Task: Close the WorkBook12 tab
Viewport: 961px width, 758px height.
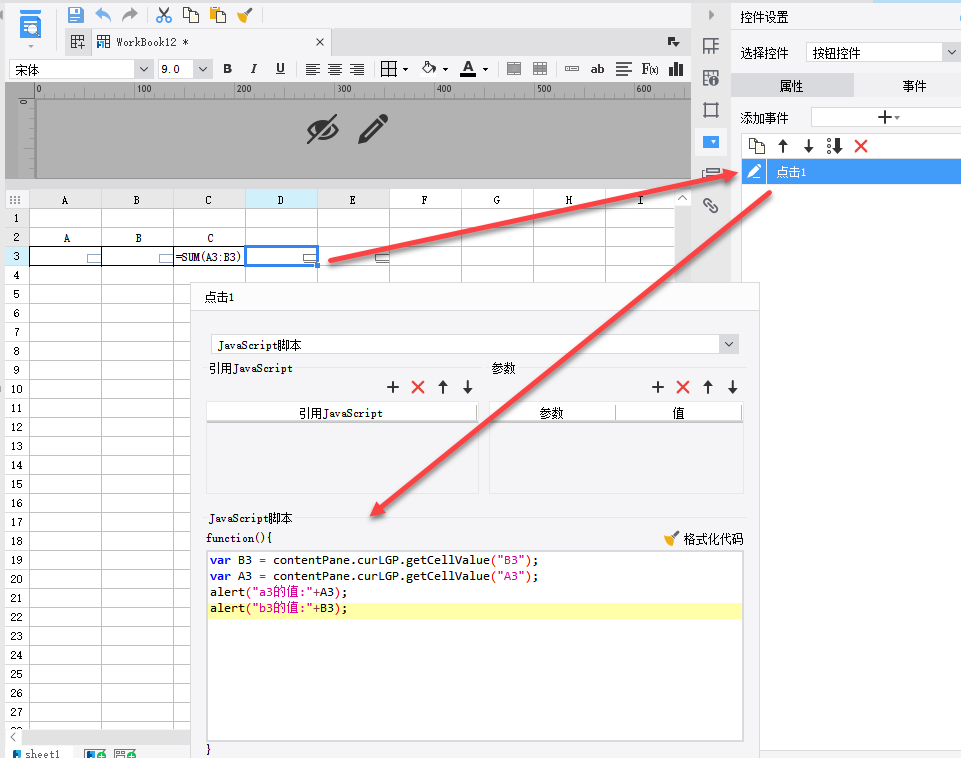Action: 319,42
